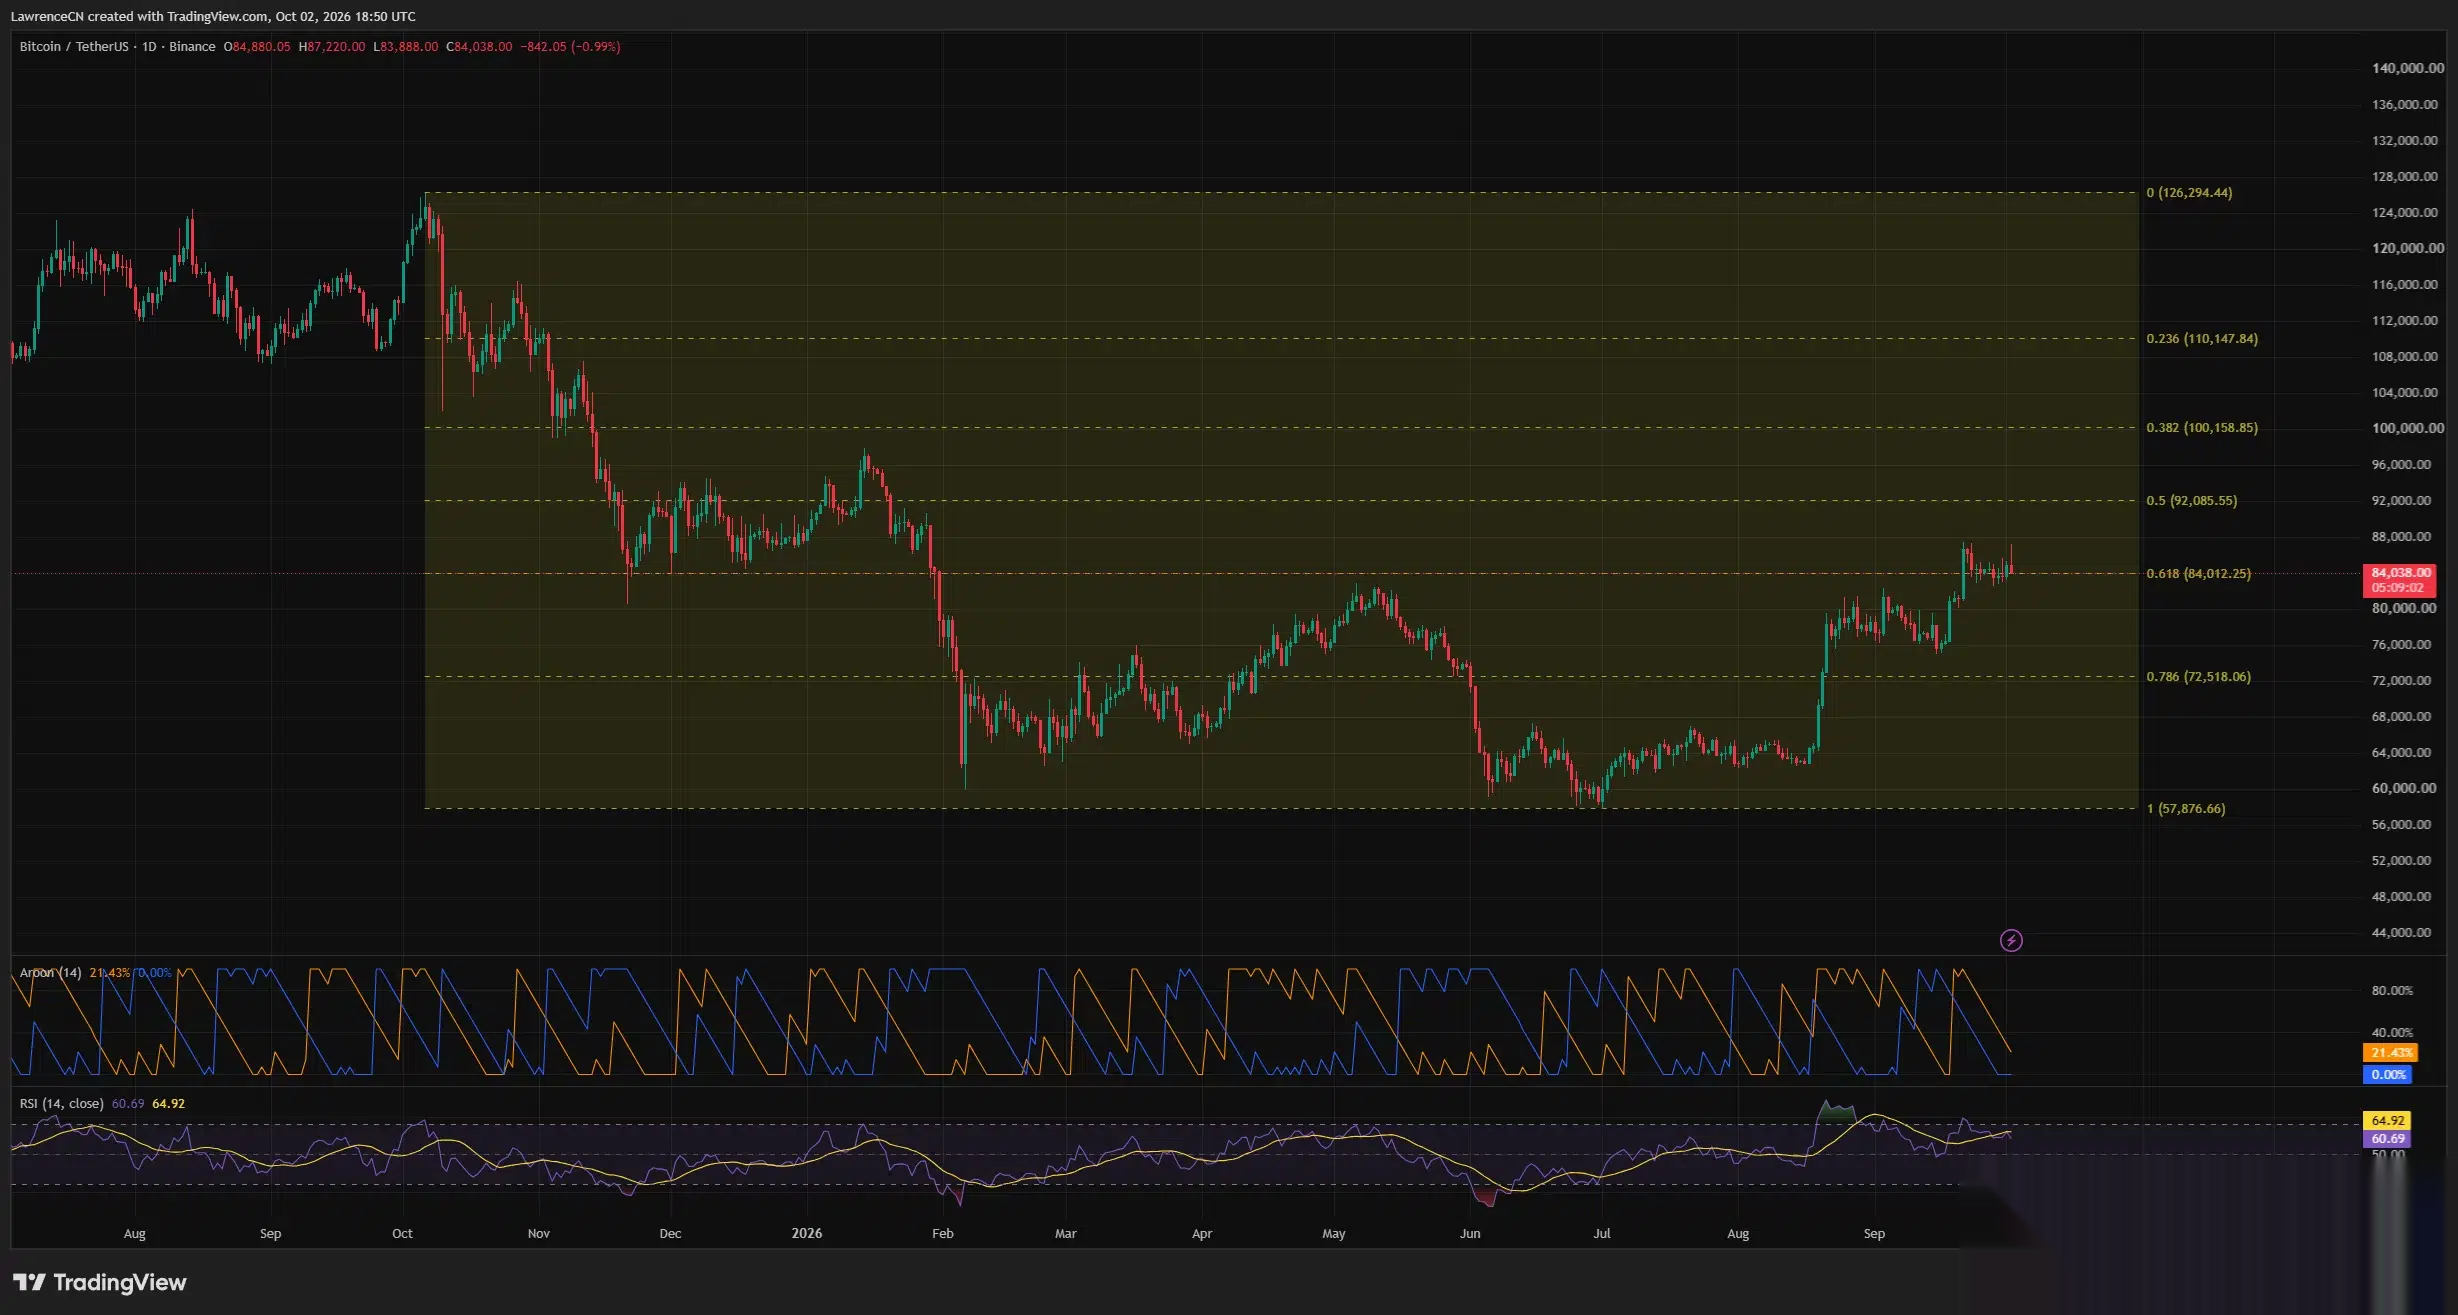Click the TradingView logo at bottom left
The image size is (2458, 1315).
point(99,1282)
